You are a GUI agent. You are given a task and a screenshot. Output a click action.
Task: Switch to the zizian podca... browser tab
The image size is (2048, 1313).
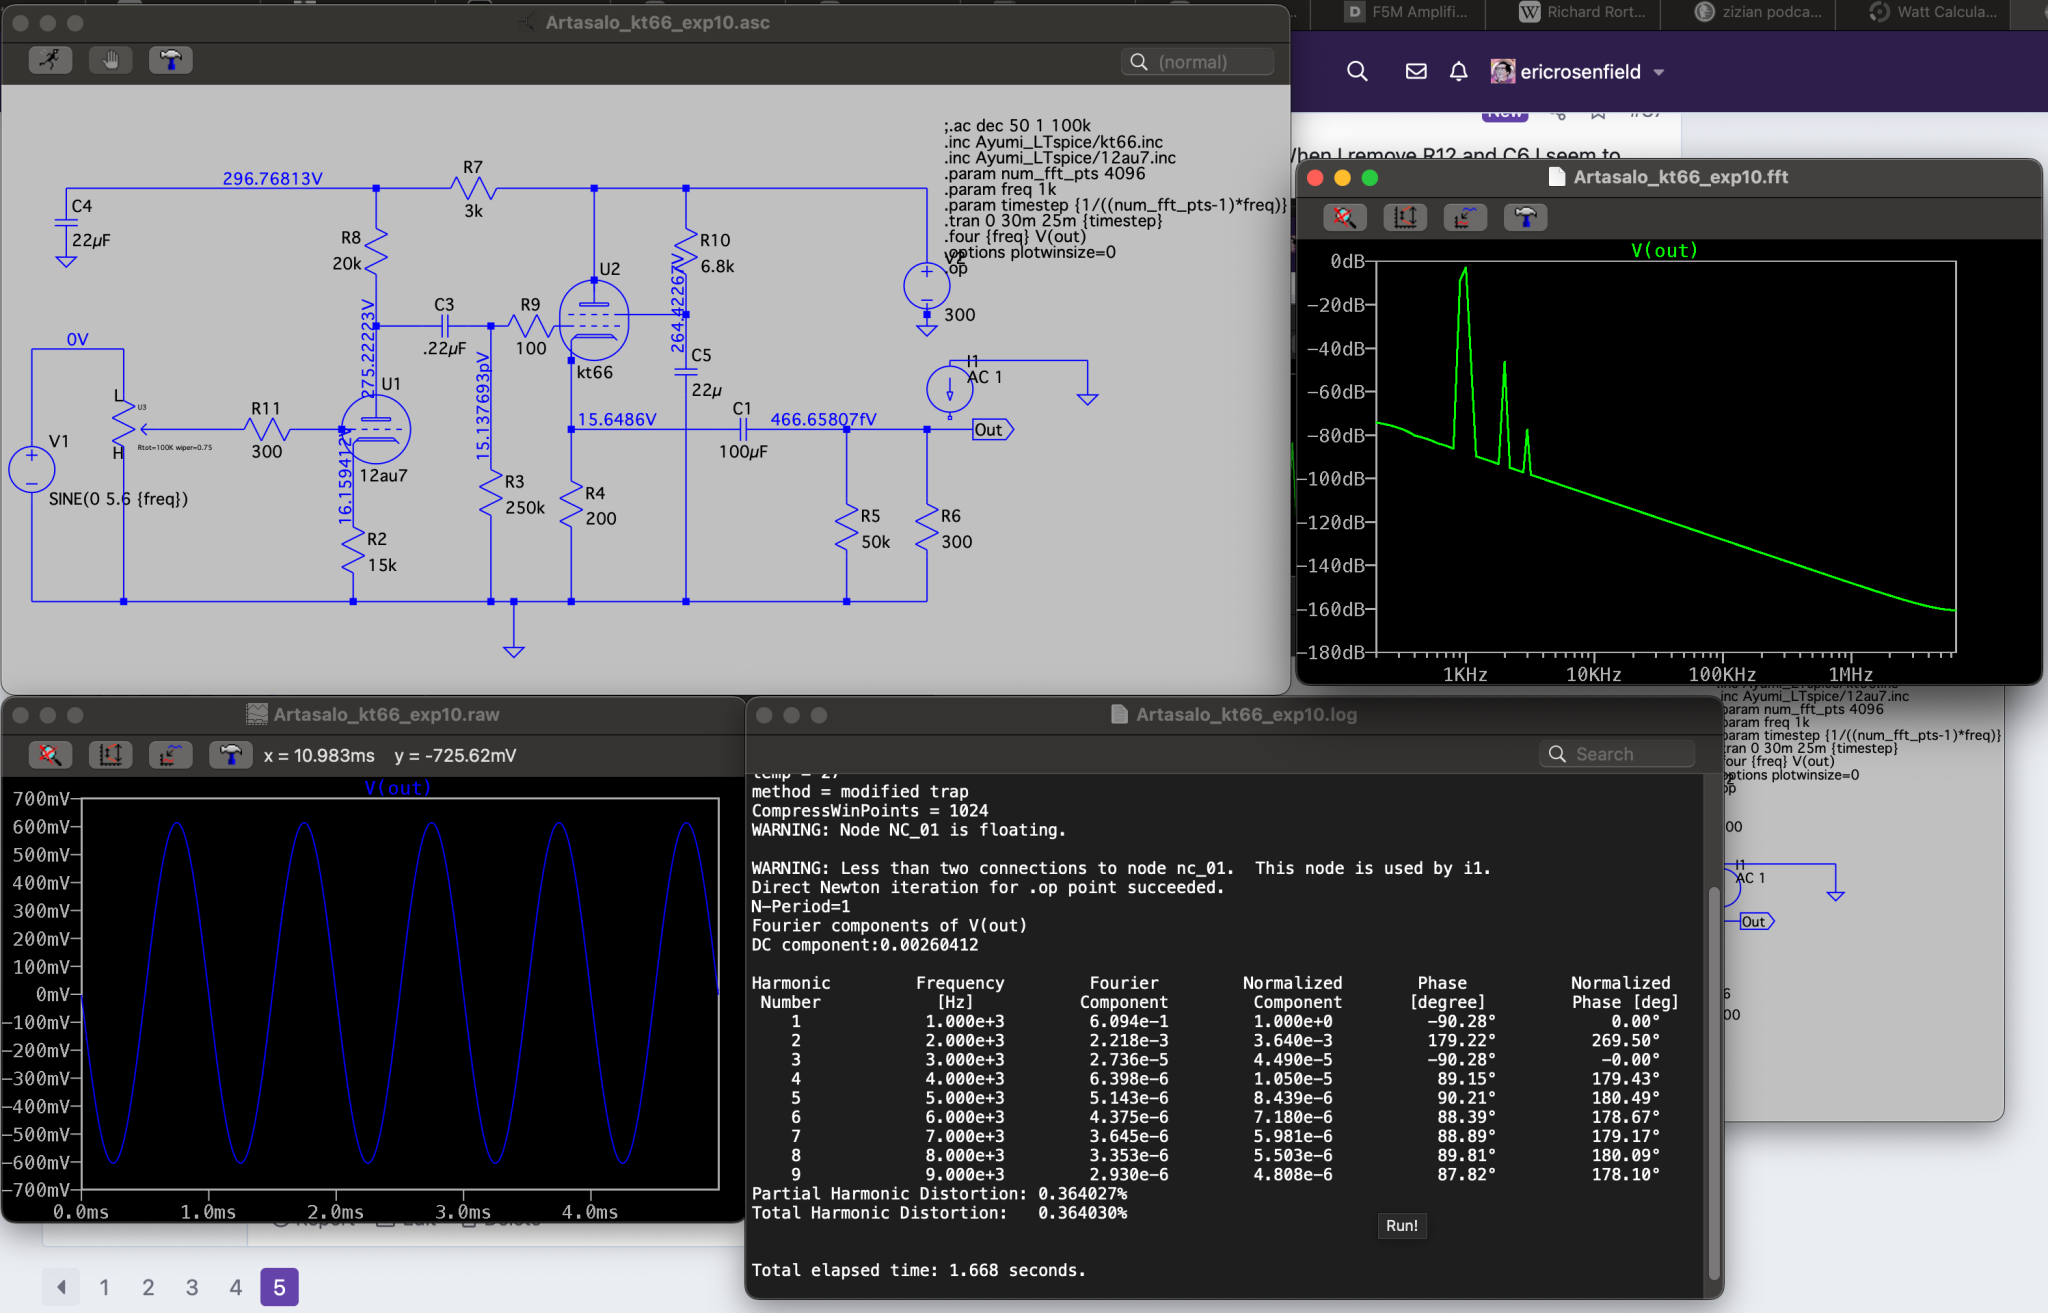click(1760, 12)
